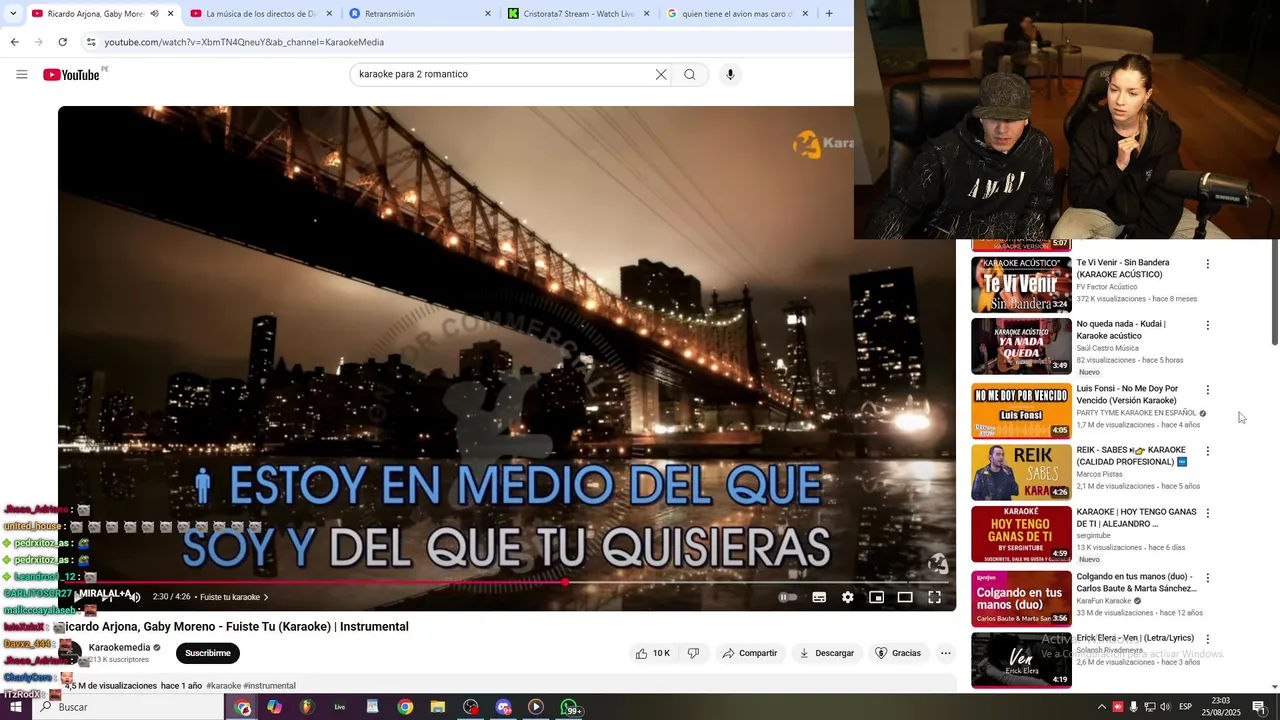This screenshot has height=720, width=1280.
Task: Show hidden system tray icons
Action: 1102,707
